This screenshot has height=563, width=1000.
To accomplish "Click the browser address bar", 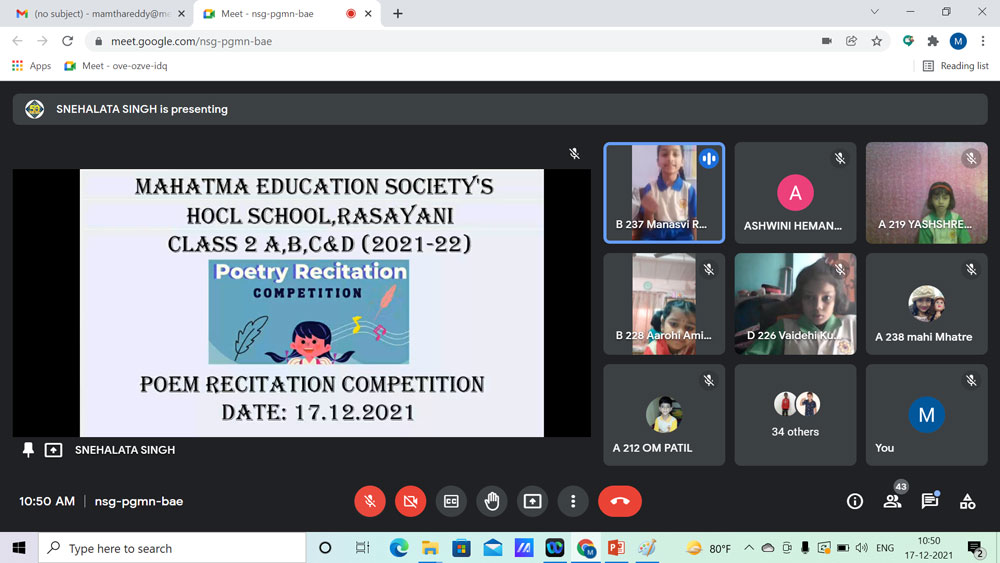I will [x=450, y=41].
